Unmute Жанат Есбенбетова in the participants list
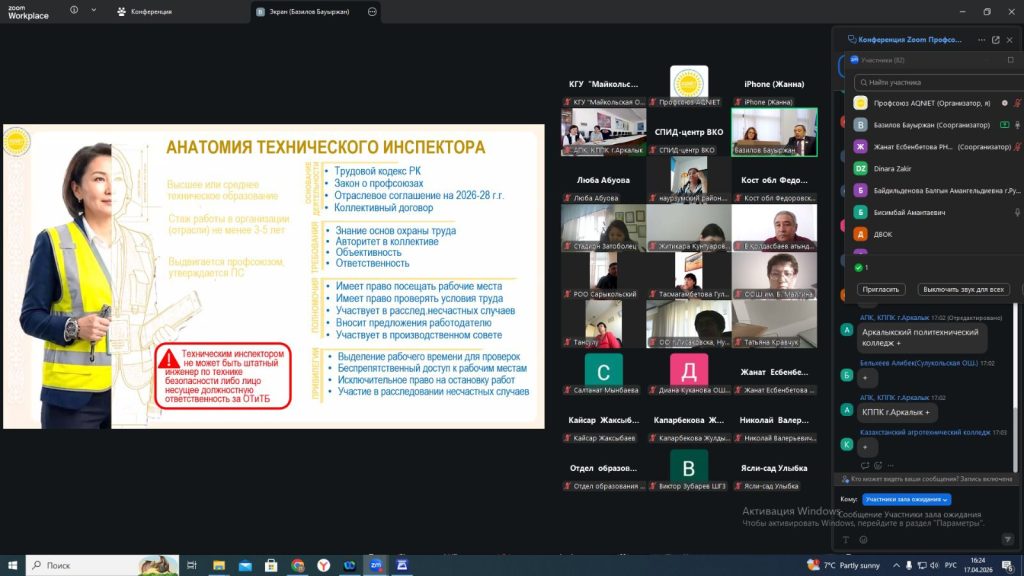 click(1018, 147)
